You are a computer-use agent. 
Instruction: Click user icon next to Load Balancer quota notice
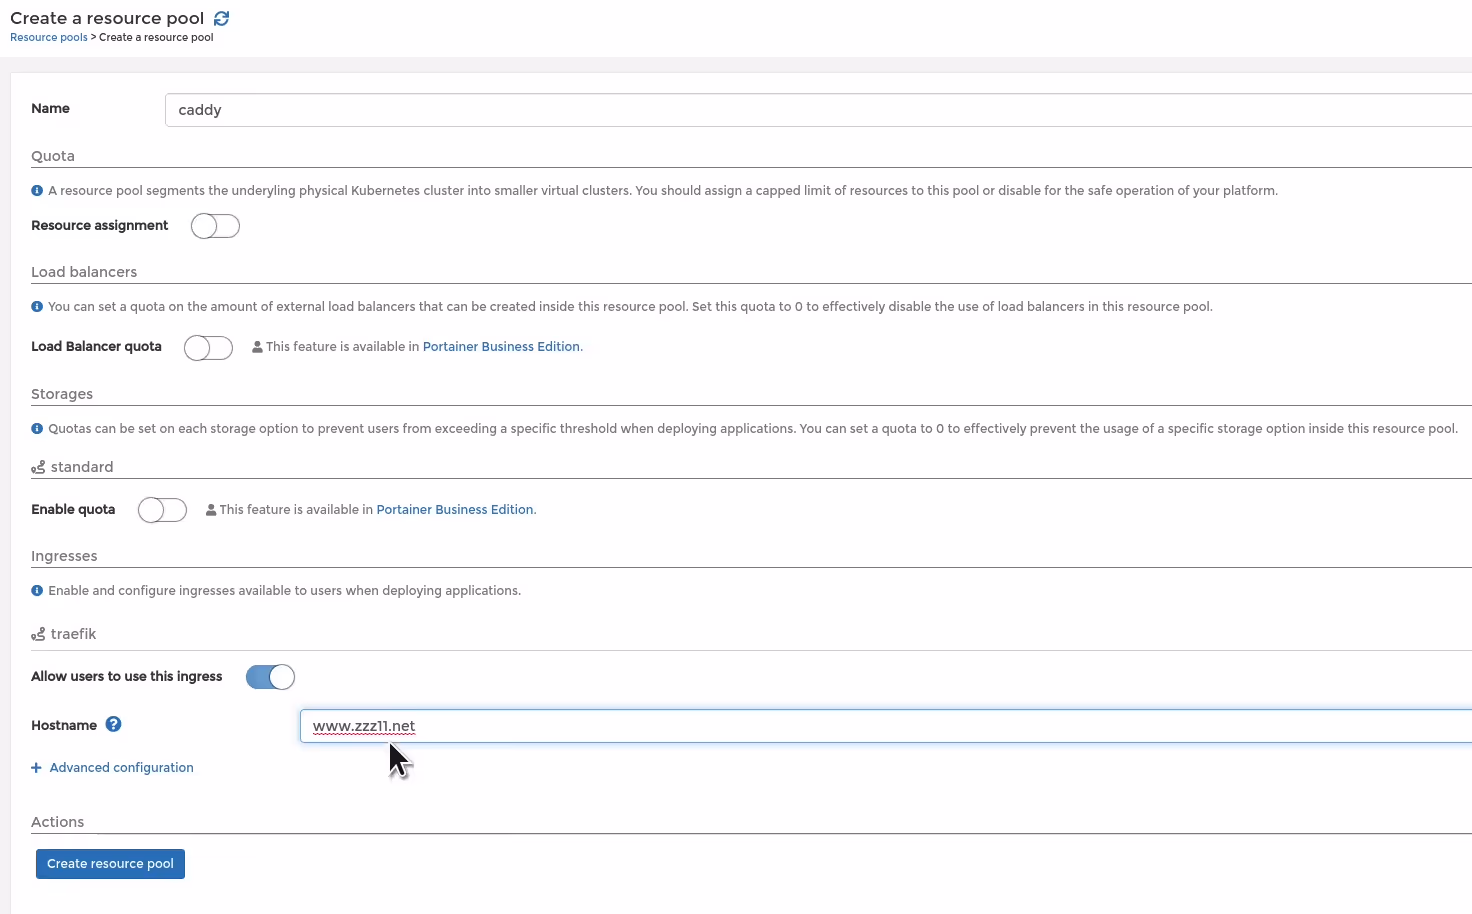click(257, 346)
